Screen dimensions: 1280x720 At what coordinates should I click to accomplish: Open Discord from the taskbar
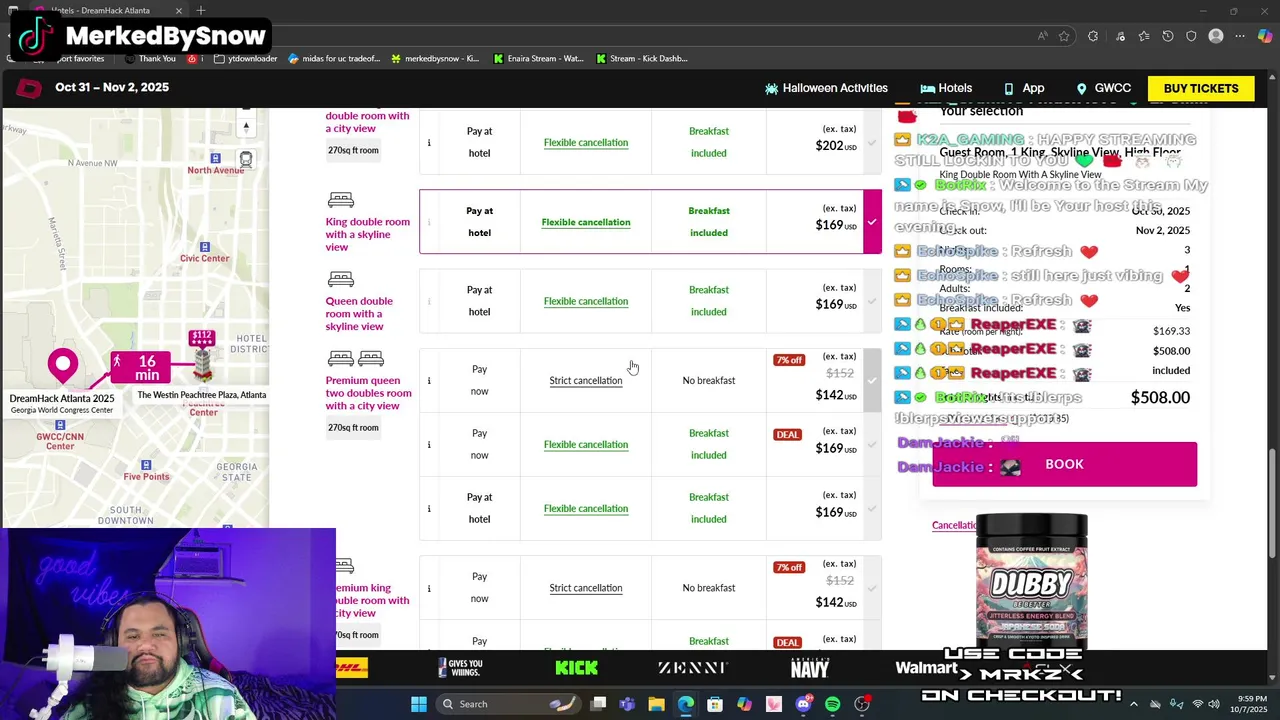pos(803,704)
